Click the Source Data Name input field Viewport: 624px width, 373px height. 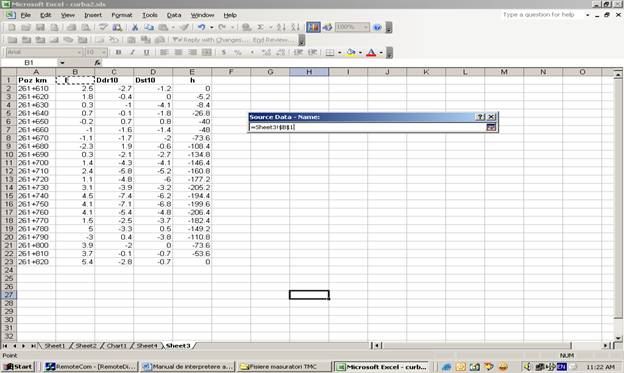pyautogui.click(x=367, y=127)
